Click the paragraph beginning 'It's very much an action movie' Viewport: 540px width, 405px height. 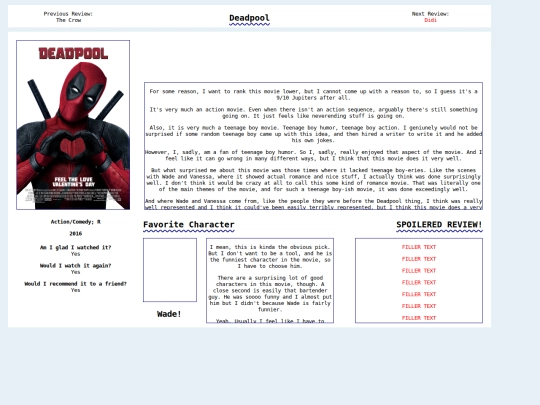[313, 113]
